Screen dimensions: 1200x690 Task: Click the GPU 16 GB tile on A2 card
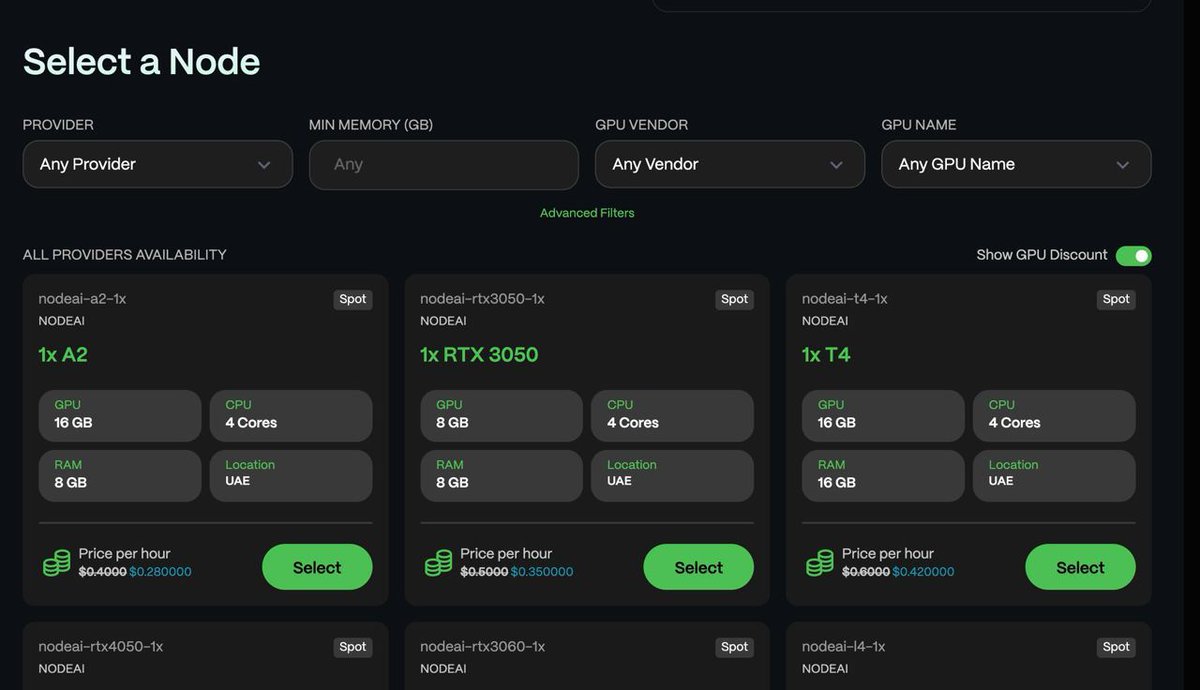tap(120, 415)
